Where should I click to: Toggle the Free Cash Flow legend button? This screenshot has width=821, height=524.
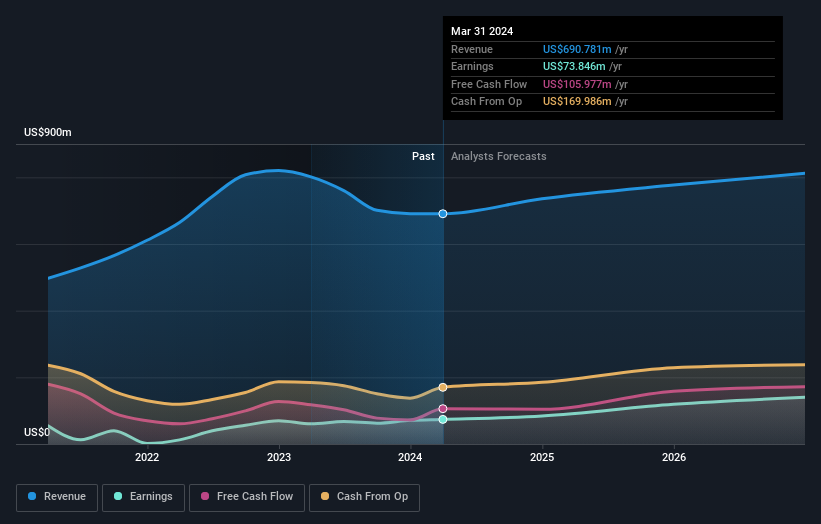[x=247, y=497]
